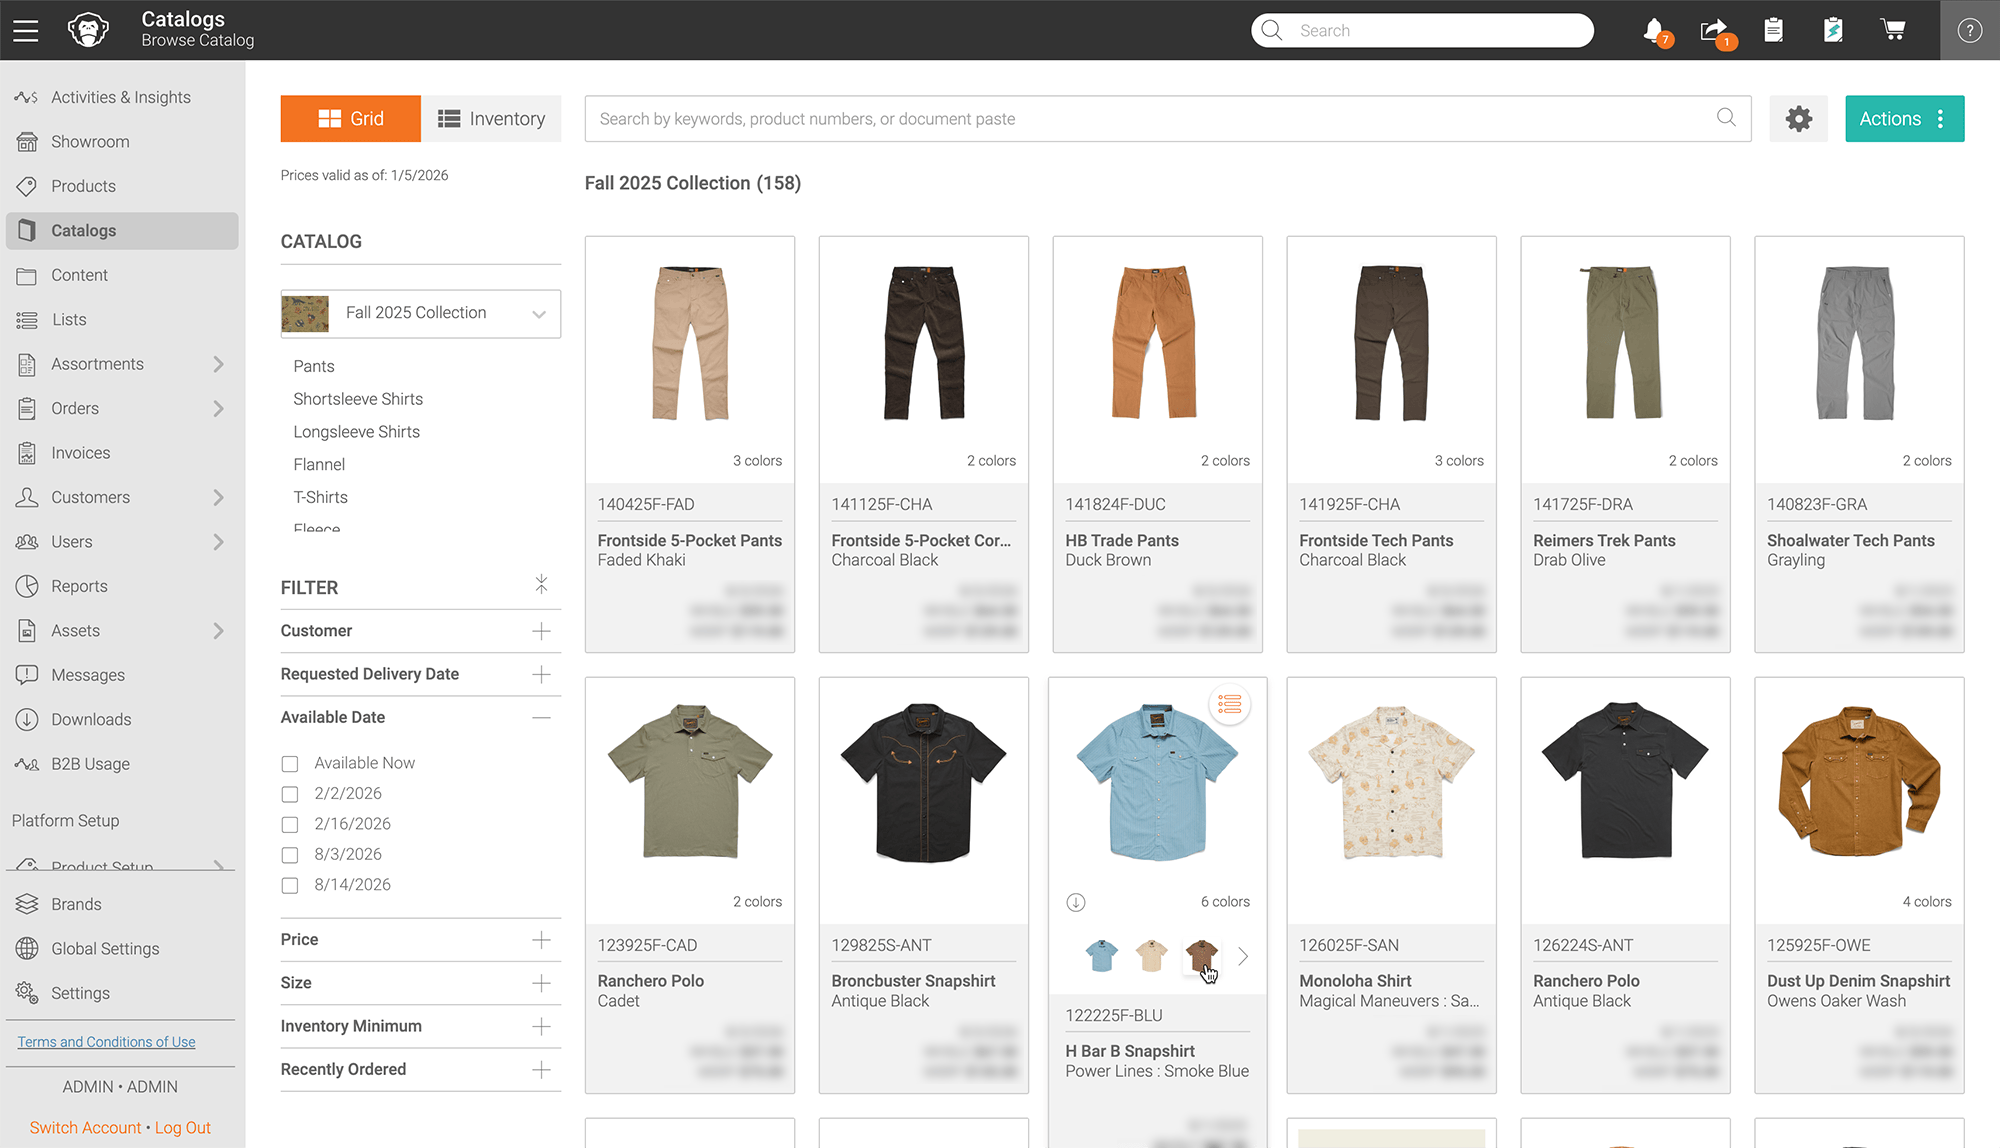Check the Available Now filter option
The width and height of the screenshot is (2000, 1148).
(290, 763)
